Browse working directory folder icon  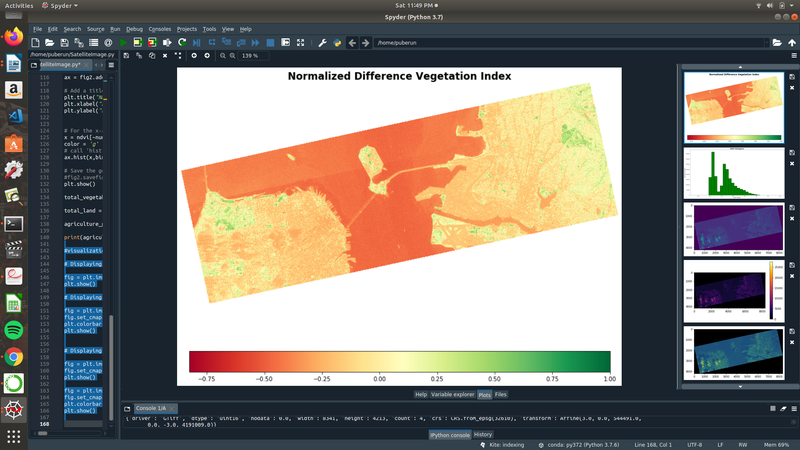(777, 43)
